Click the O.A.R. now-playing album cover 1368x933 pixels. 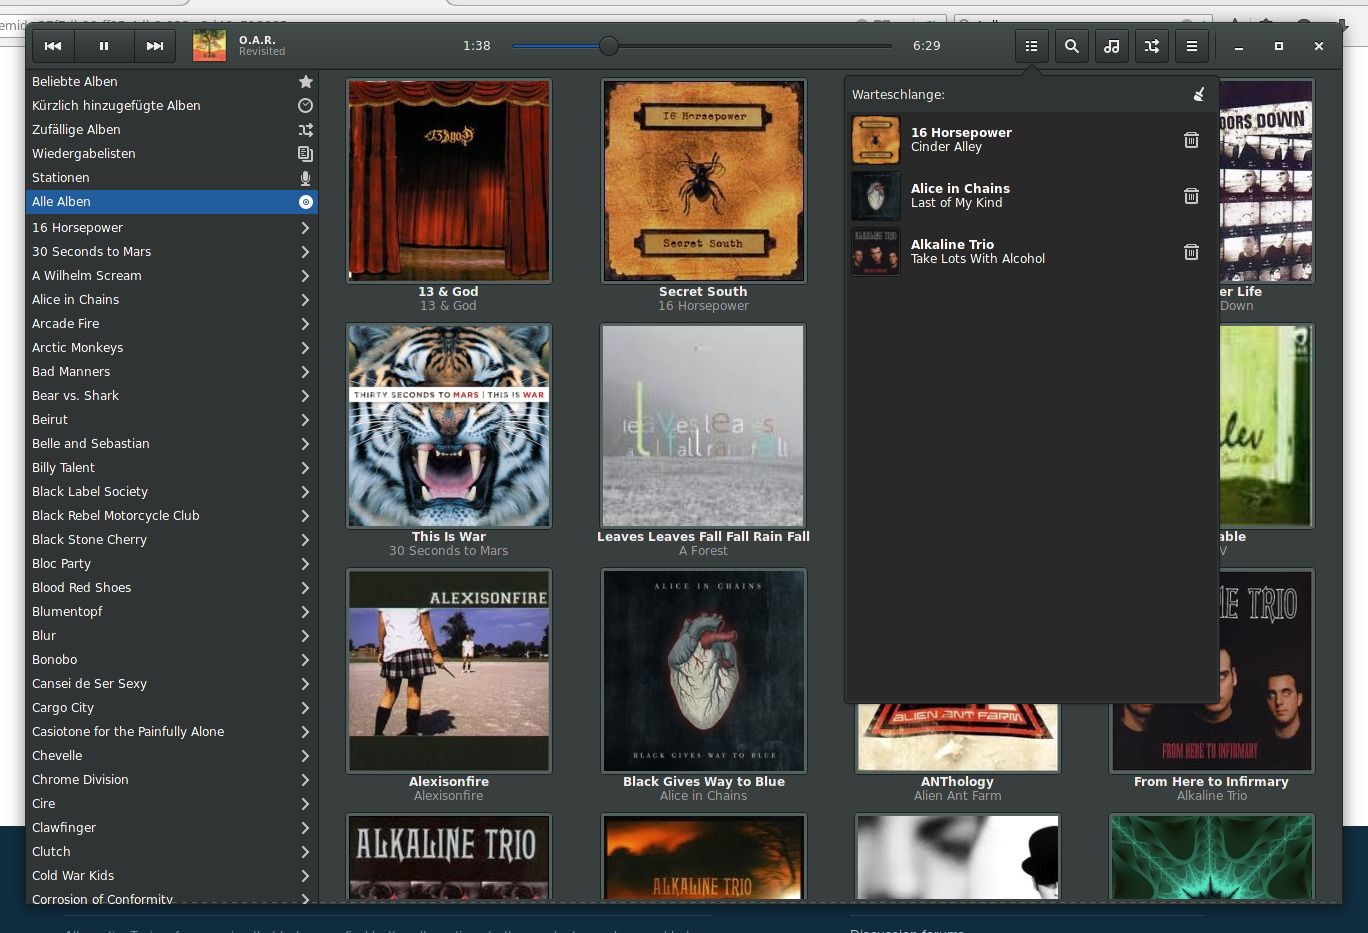tap(209, 46)
